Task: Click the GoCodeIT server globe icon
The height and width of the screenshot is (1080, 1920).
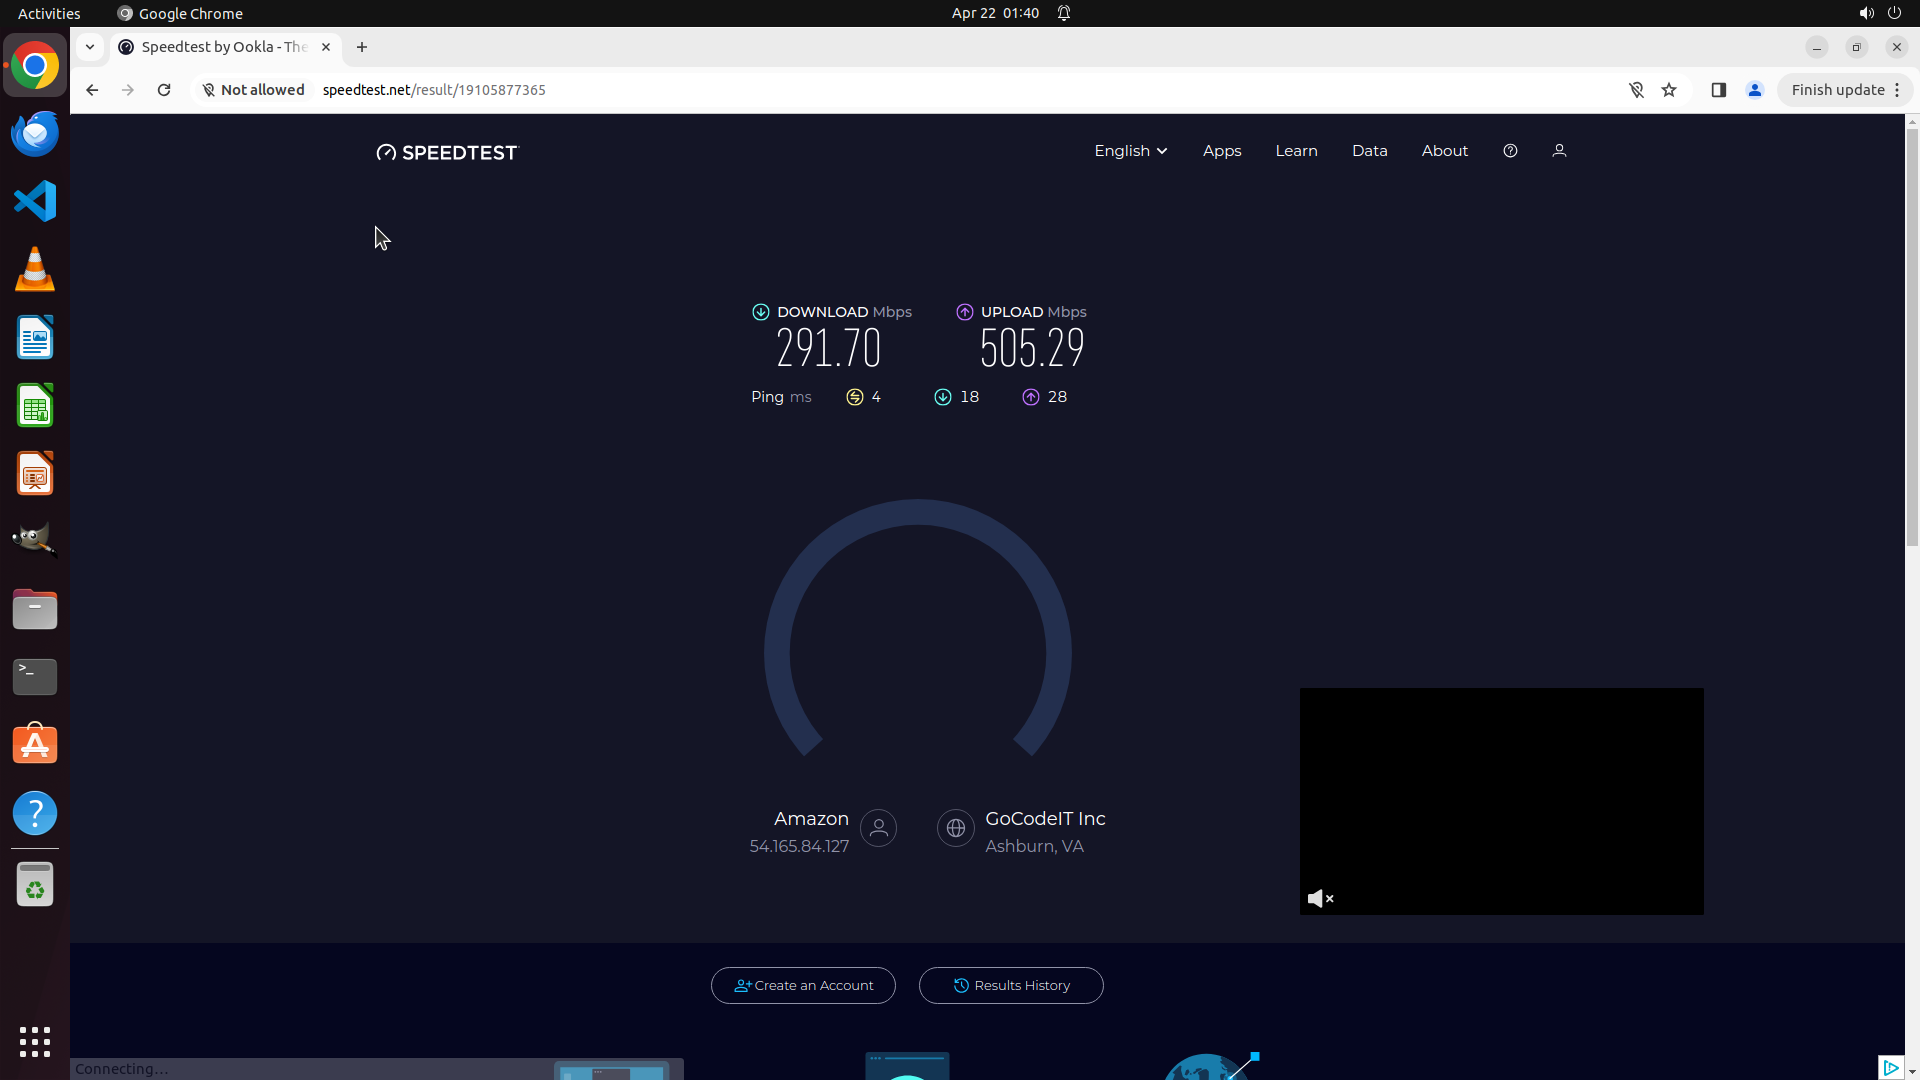Action: click(955, 828)
